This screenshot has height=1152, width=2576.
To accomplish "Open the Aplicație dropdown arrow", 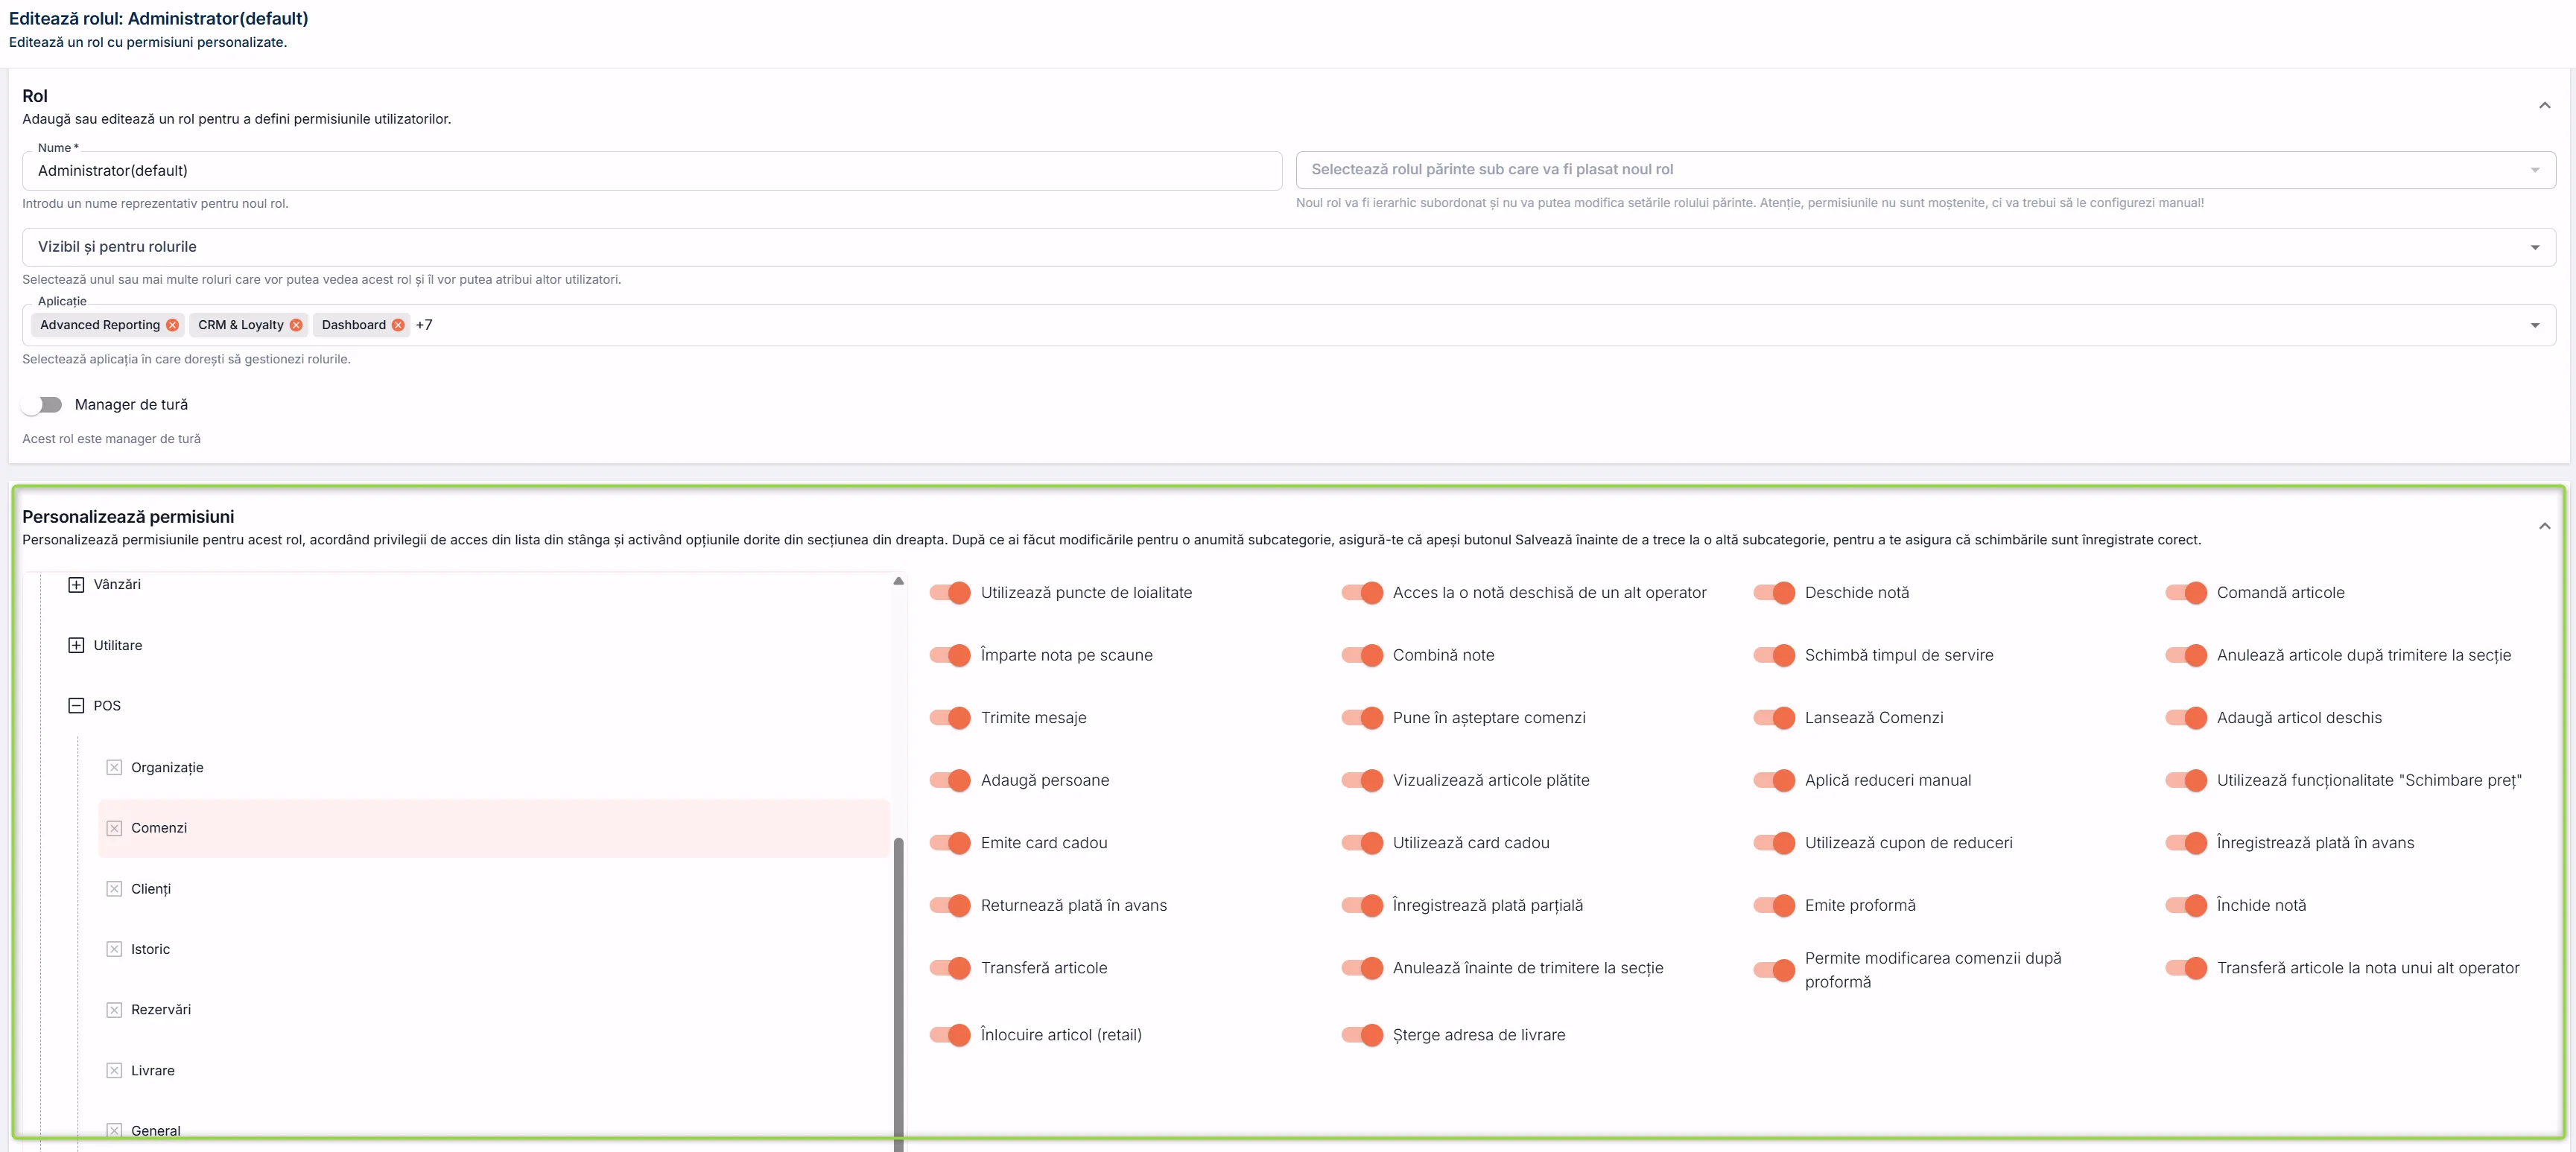I will click(2535, 325).
